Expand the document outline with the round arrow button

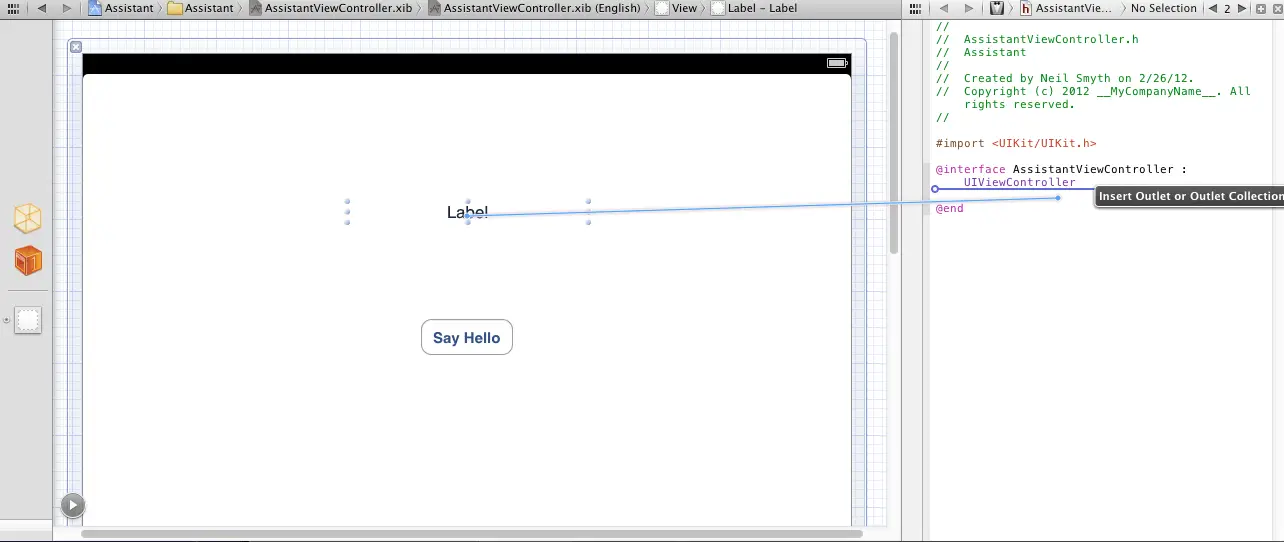pos(72,505)
